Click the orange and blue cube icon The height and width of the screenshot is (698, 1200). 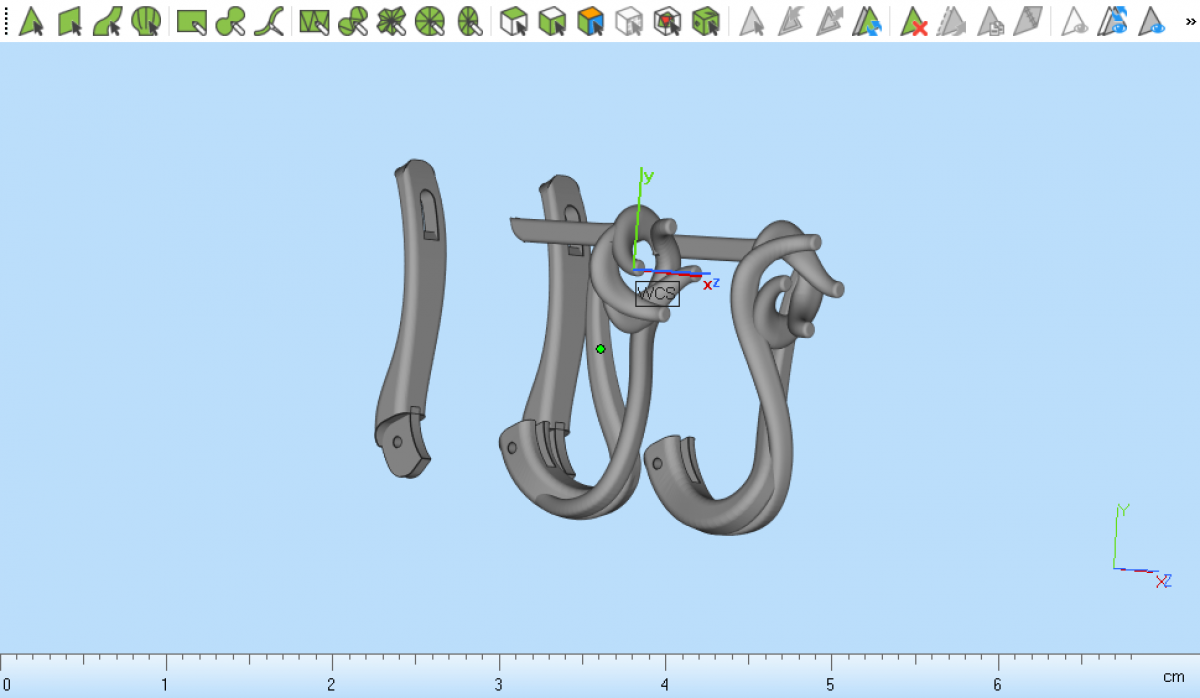point(591,21)
